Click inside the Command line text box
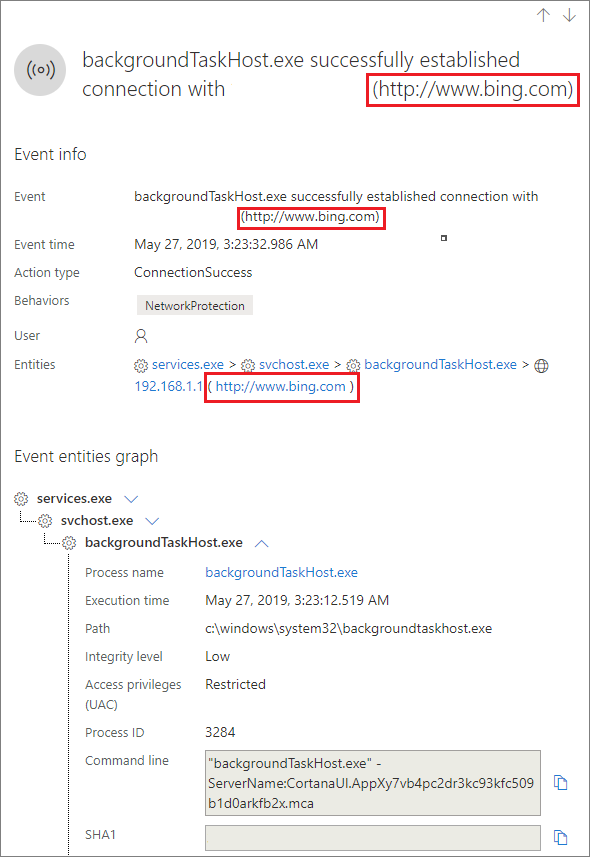This screenshot has width=590, height=857. (373, 783)
